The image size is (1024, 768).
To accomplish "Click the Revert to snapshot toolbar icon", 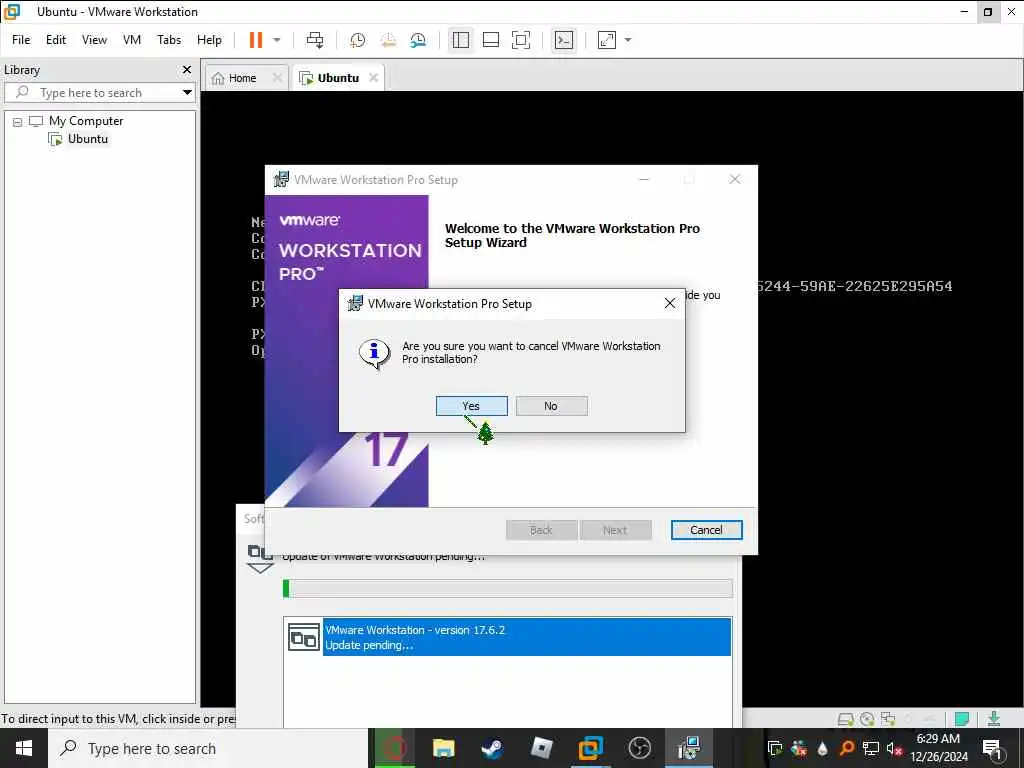I will 388,40.
